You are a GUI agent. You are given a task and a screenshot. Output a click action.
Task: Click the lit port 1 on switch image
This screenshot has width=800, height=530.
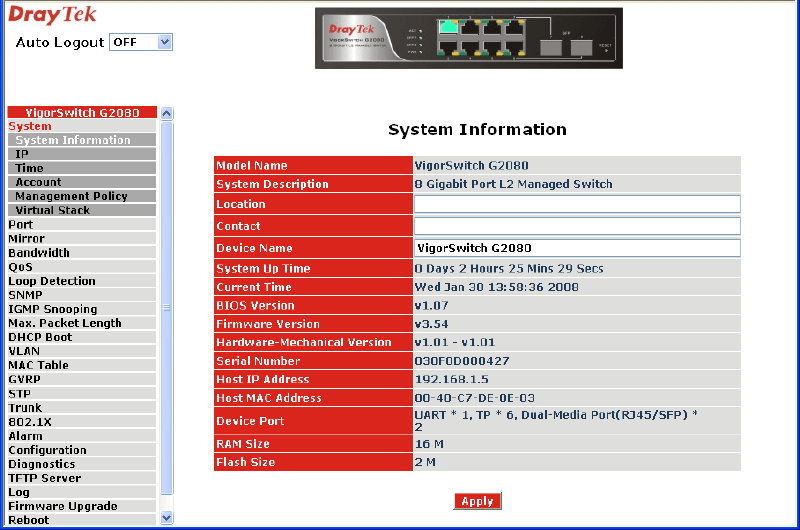pyautogui.click(x=448, y=27)
